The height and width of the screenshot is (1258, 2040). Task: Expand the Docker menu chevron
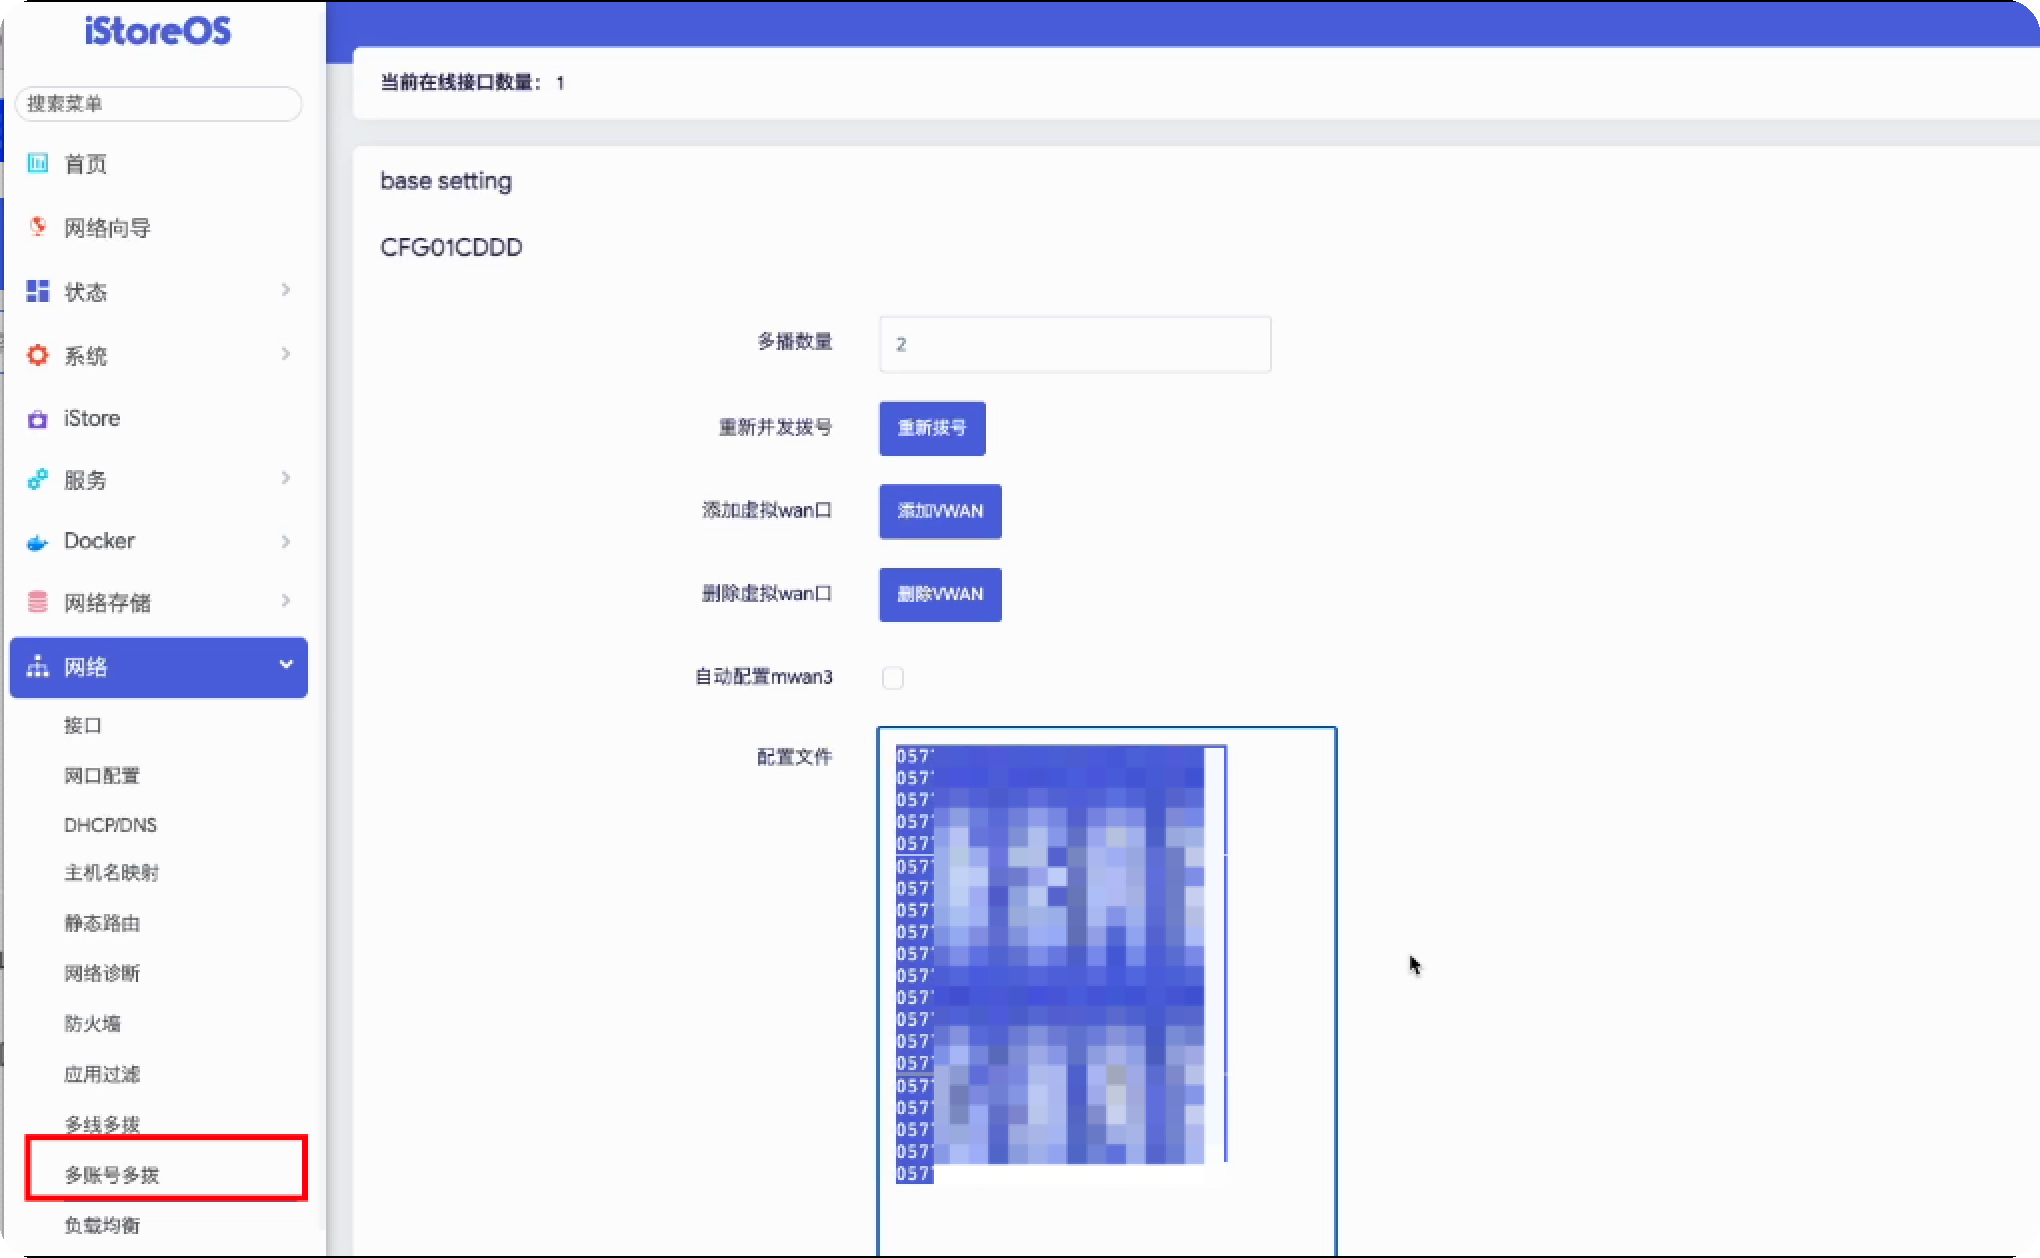point(286,541)
